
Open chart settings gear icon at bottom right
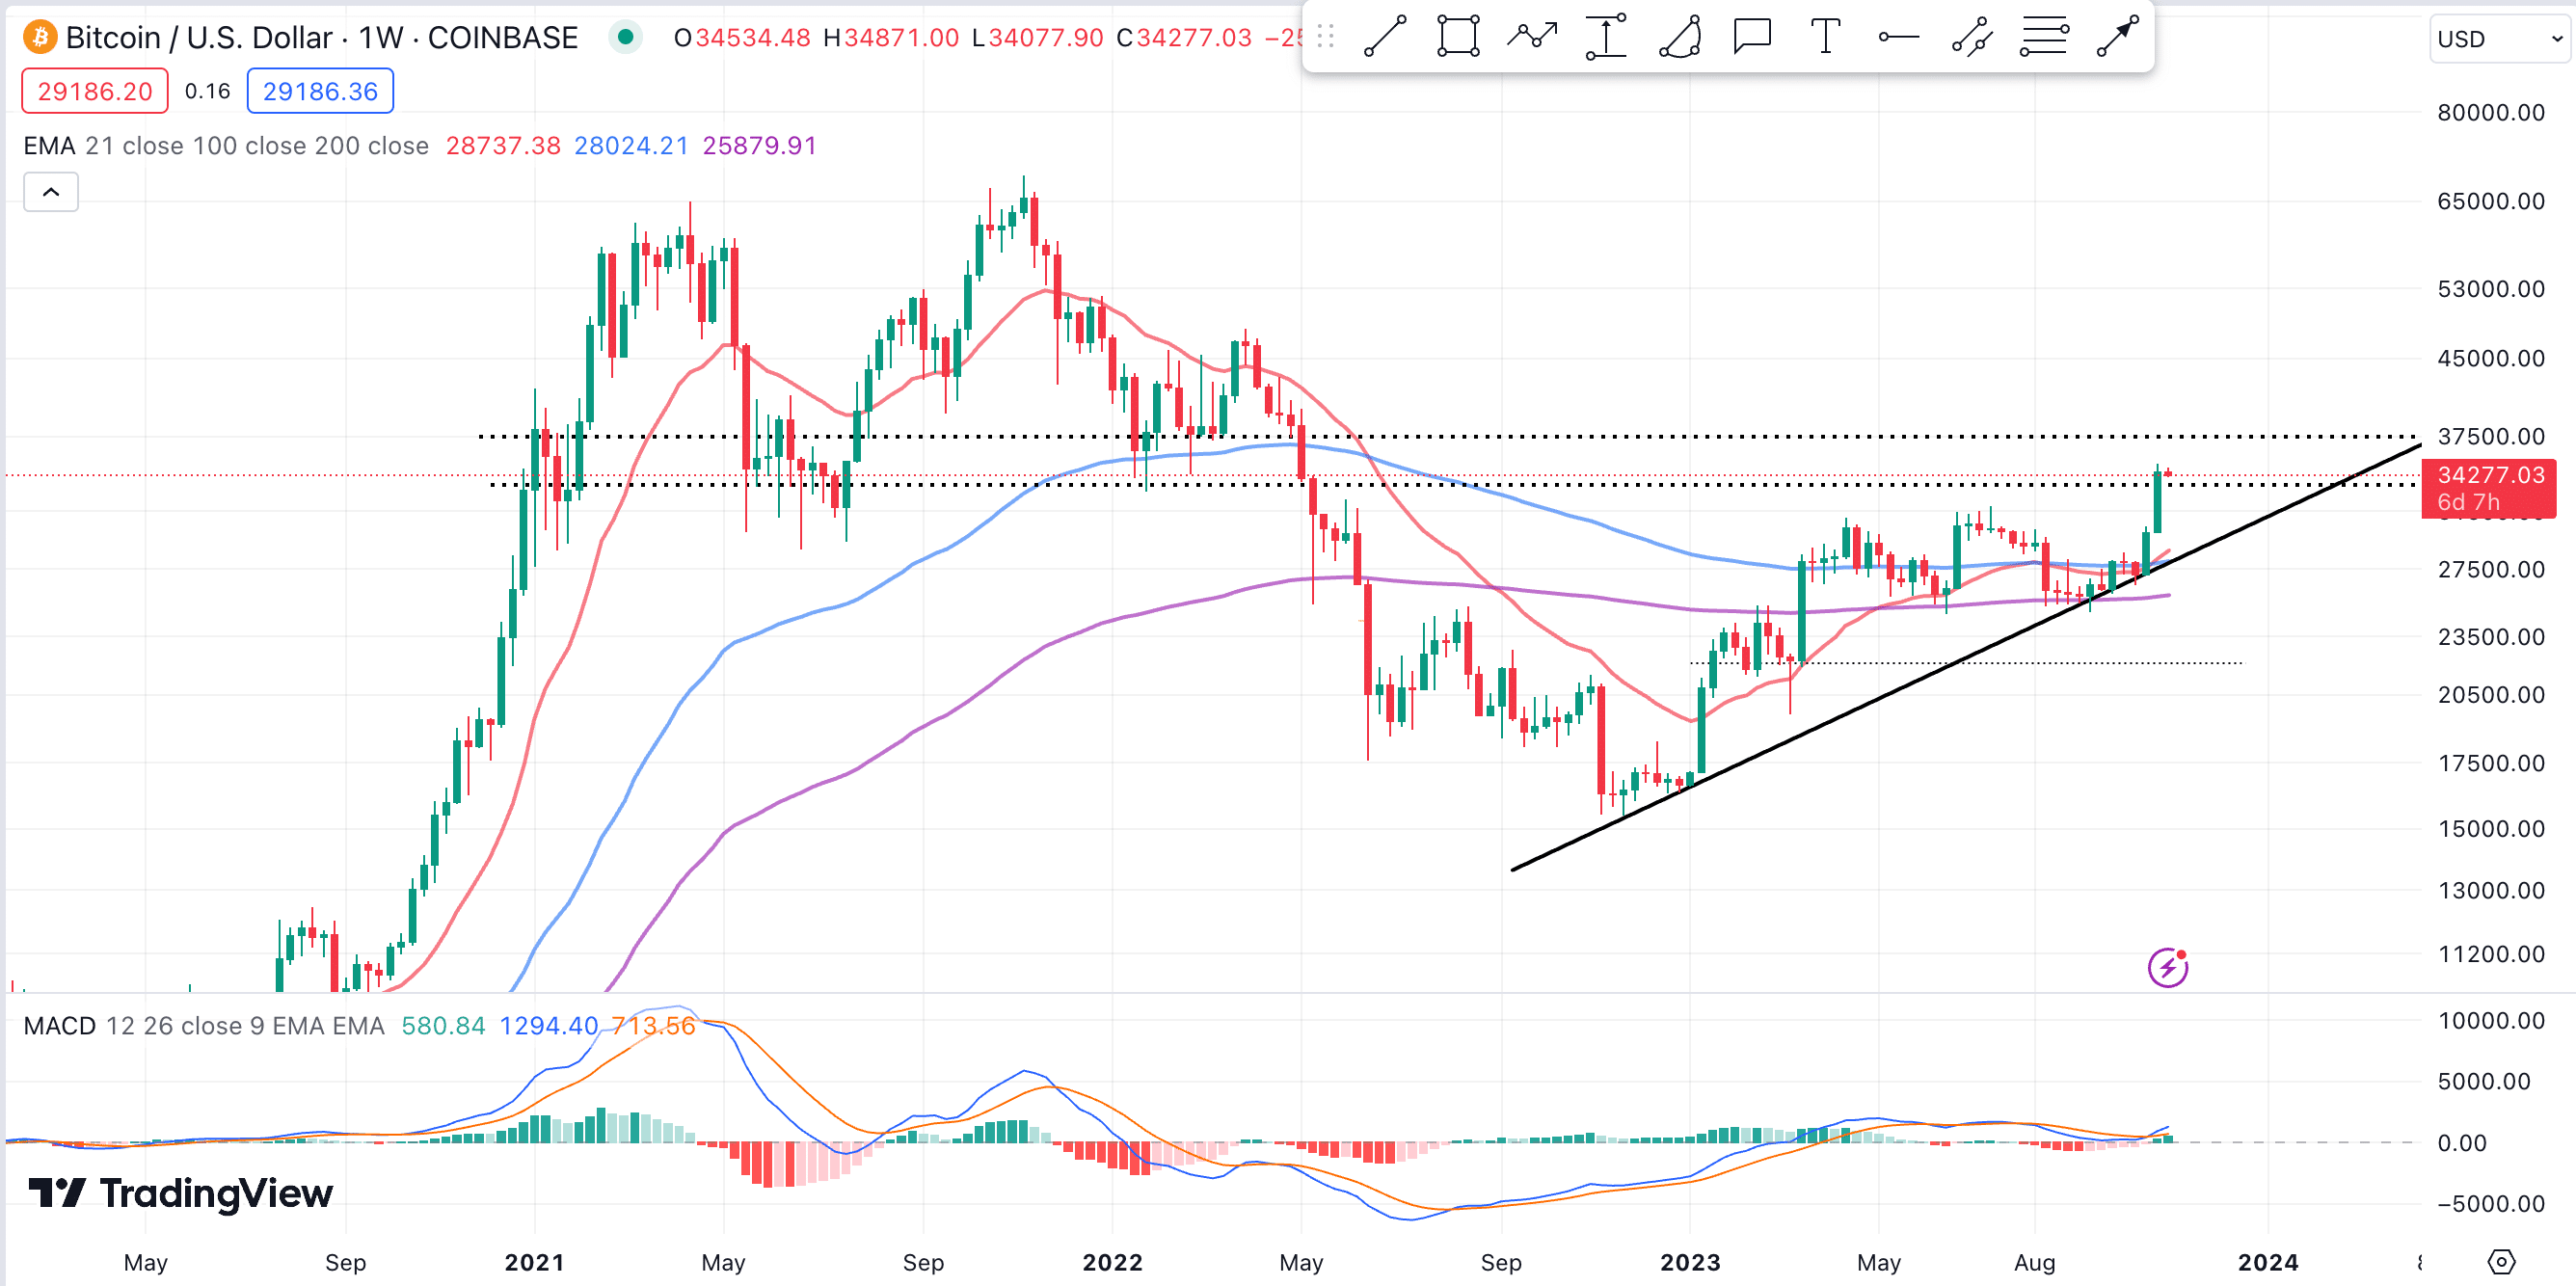tap(2500, 1262)
